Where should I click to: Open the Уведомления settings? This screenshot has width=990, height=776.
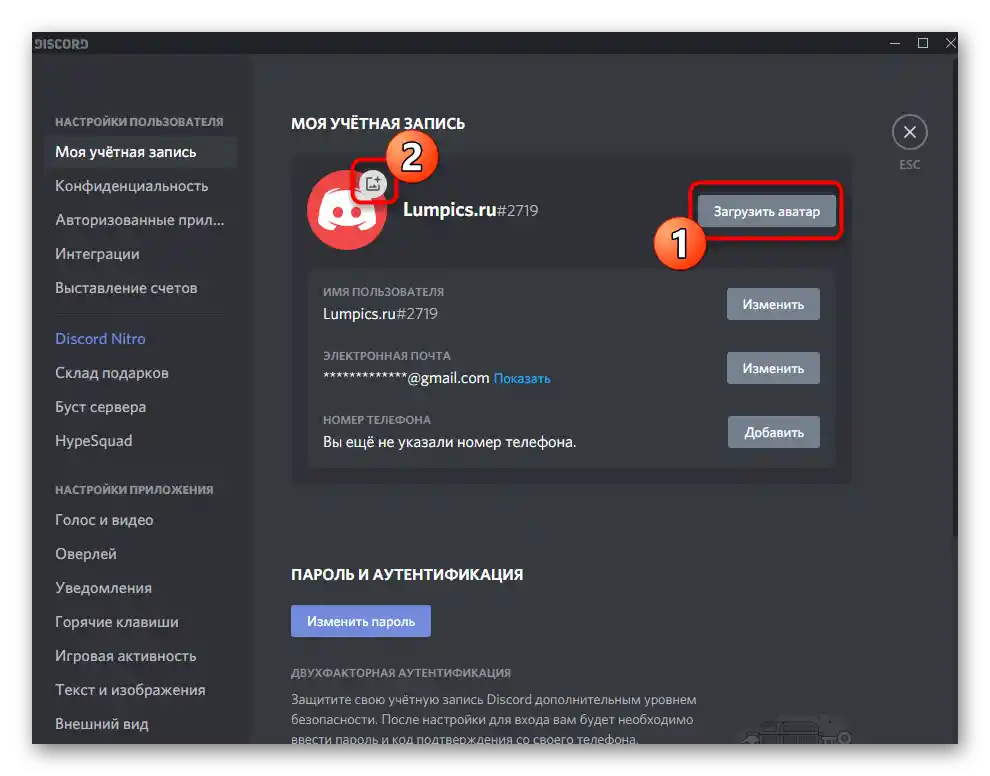click(140, 588)
